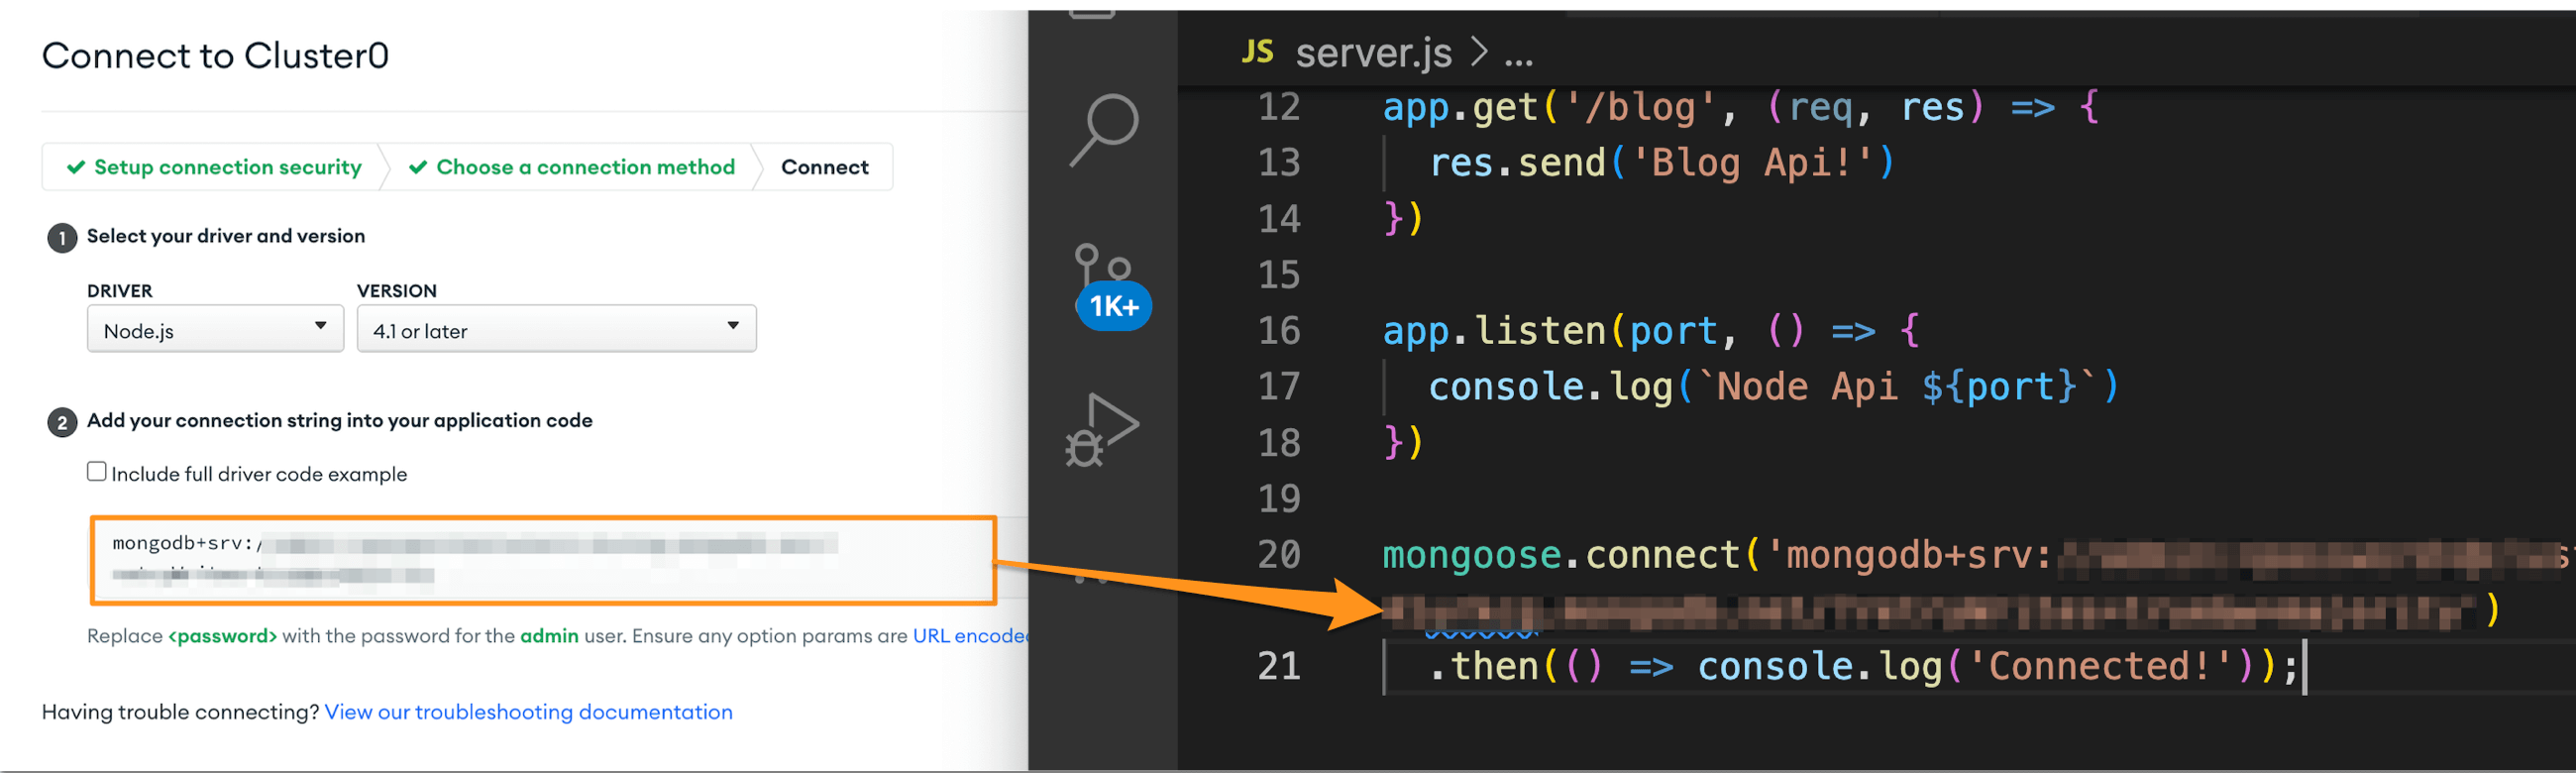Screen dimensions: 2576x773
Task: Click the green checkmark beside Setup connection security
Action: pyautogui.click(x=75, y=167)
